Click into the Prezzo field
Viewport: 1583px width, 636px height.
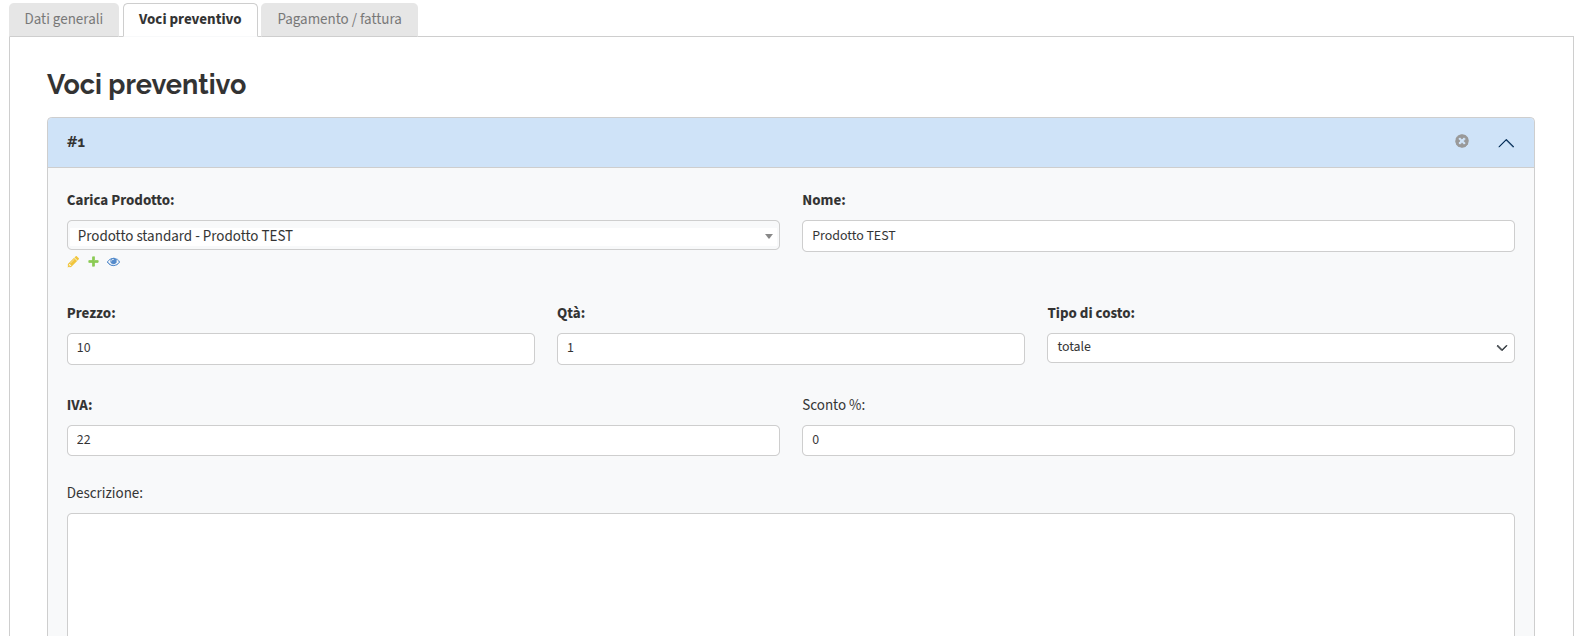[x=301, y=348]
